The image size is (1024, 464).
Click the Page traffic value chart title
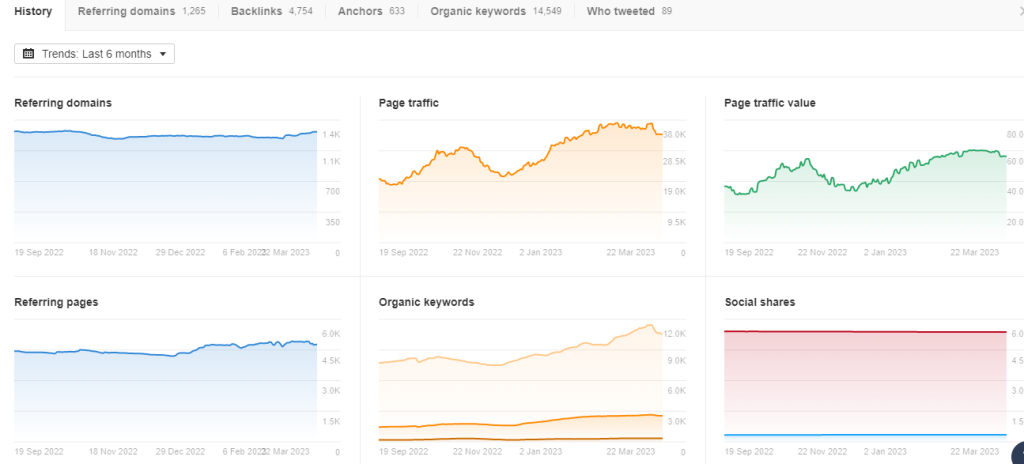(770, 103)
